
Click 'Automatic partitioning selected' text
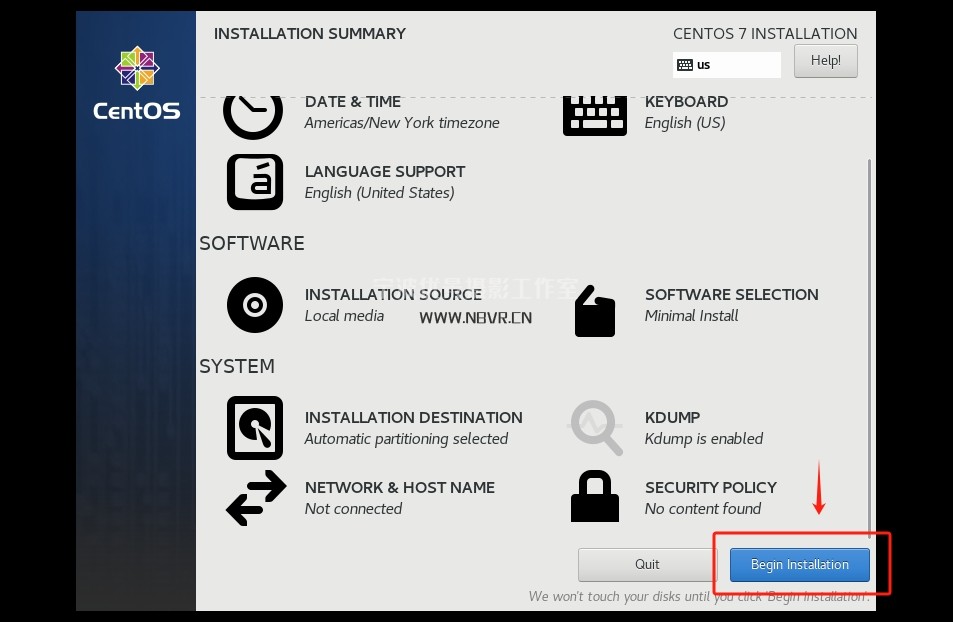click(x=406, y=439)
